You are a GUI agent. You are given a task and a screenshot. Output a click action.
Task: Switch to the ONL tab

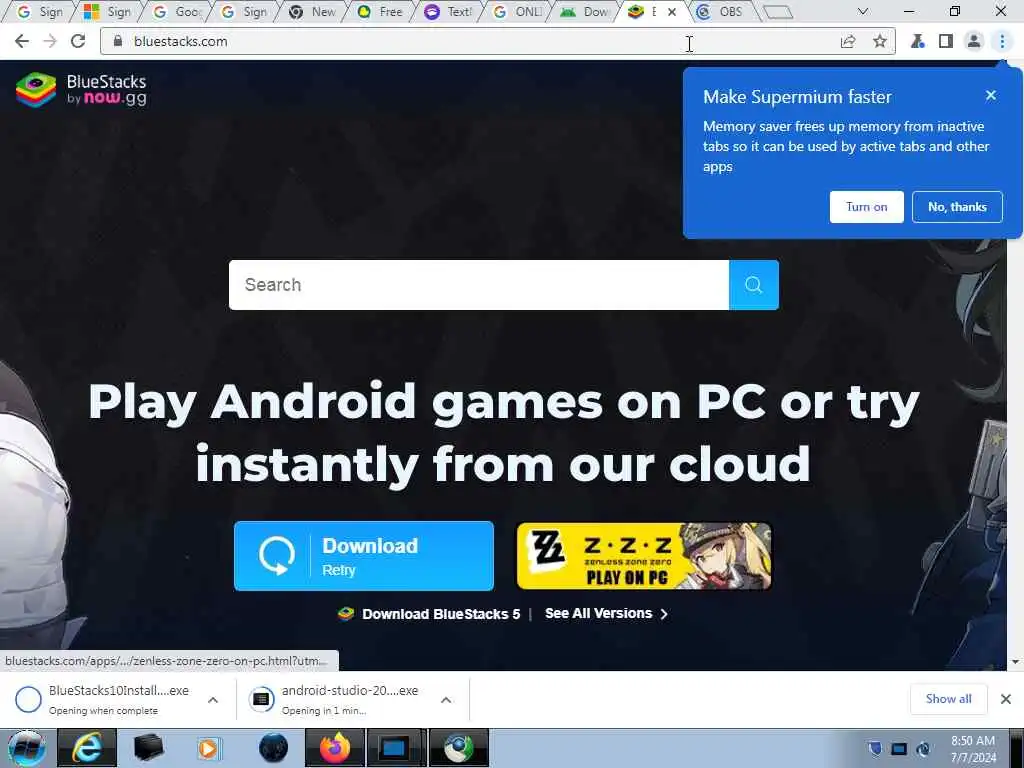(517, 12)
